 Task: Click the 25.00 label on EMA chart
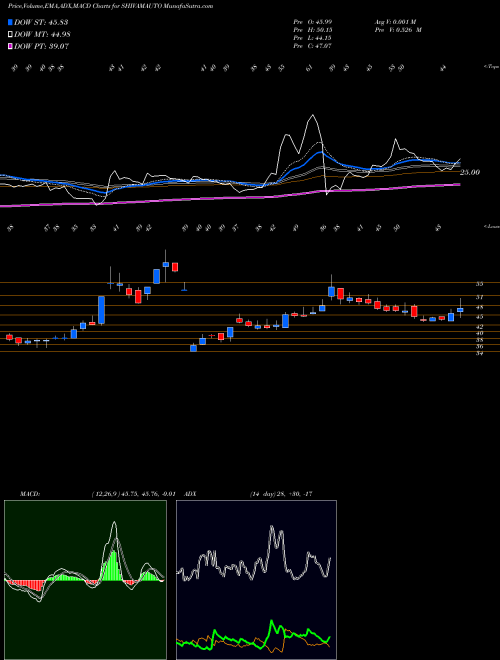coord(470,172)
